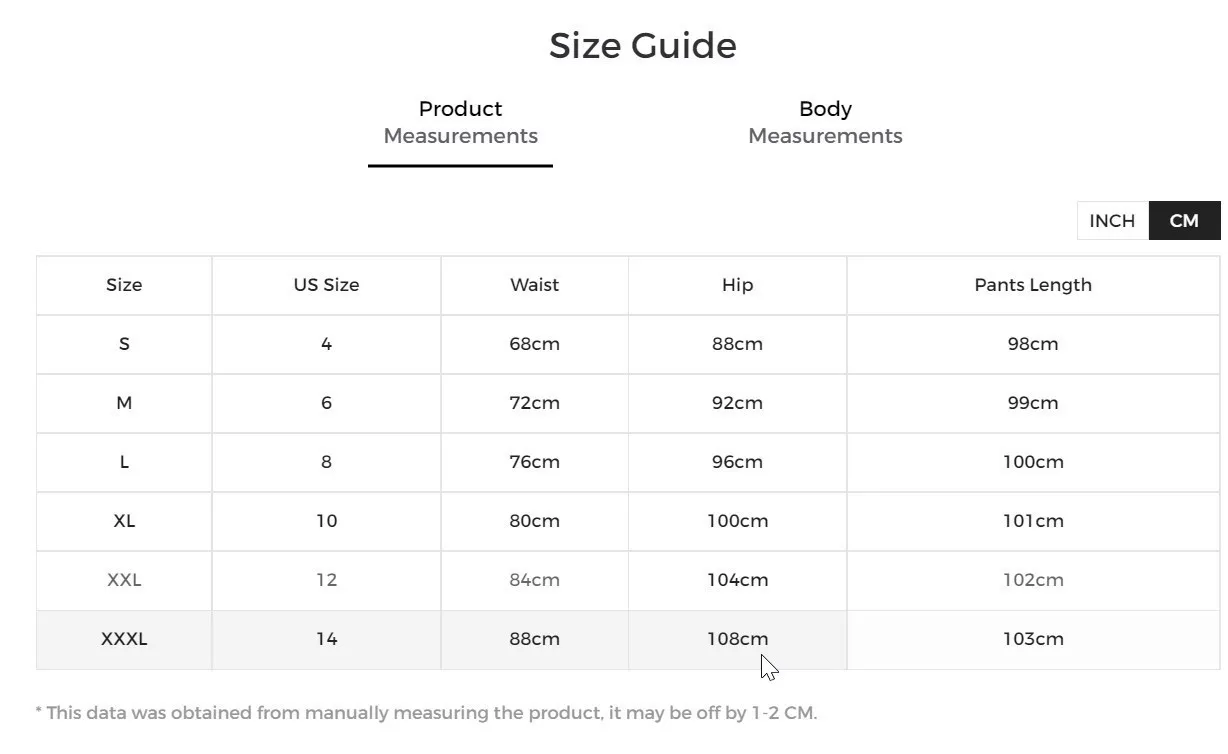Select the S size row label
The height and width of the screenshot is (754, 1228).
coord(124,344)
